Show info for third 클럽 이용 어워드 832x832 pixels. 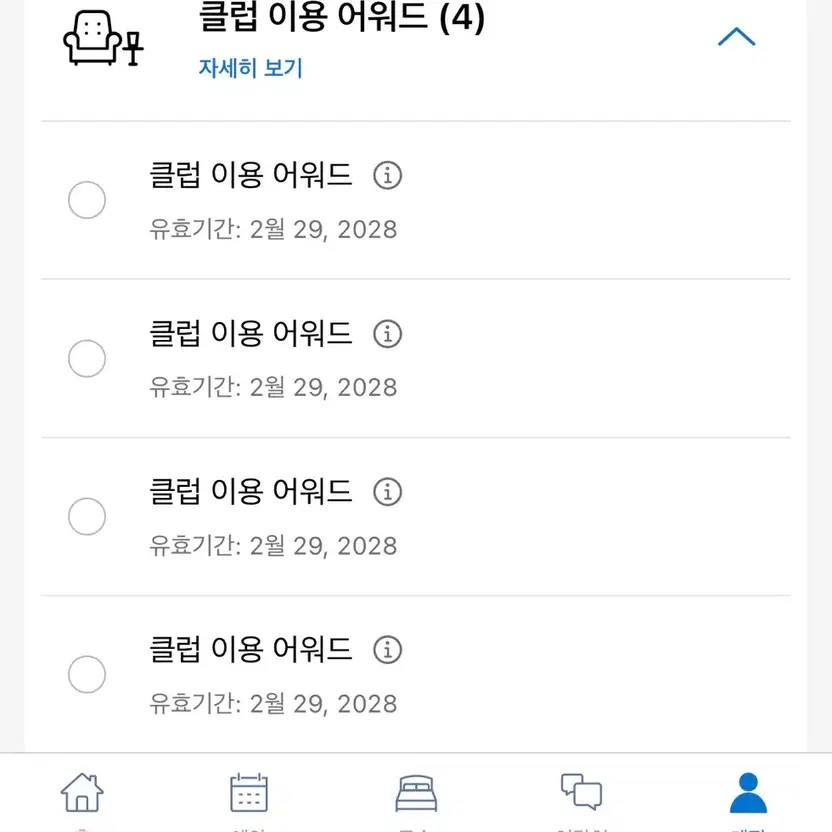pyautogui.click(x=387, y=492)
